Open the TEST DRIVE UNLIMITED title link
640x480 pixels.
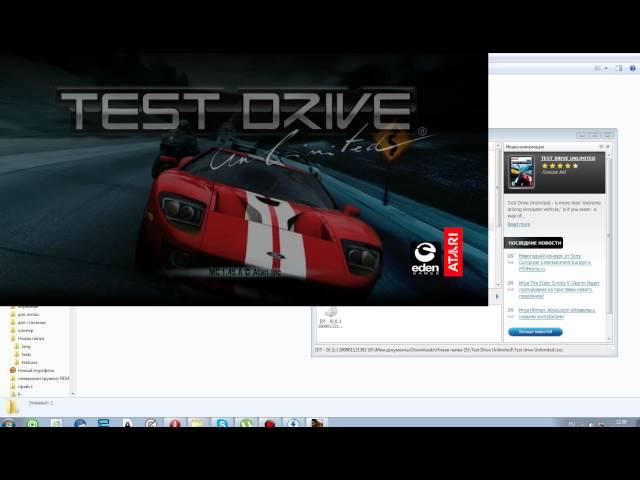click(x=568, y=158)
